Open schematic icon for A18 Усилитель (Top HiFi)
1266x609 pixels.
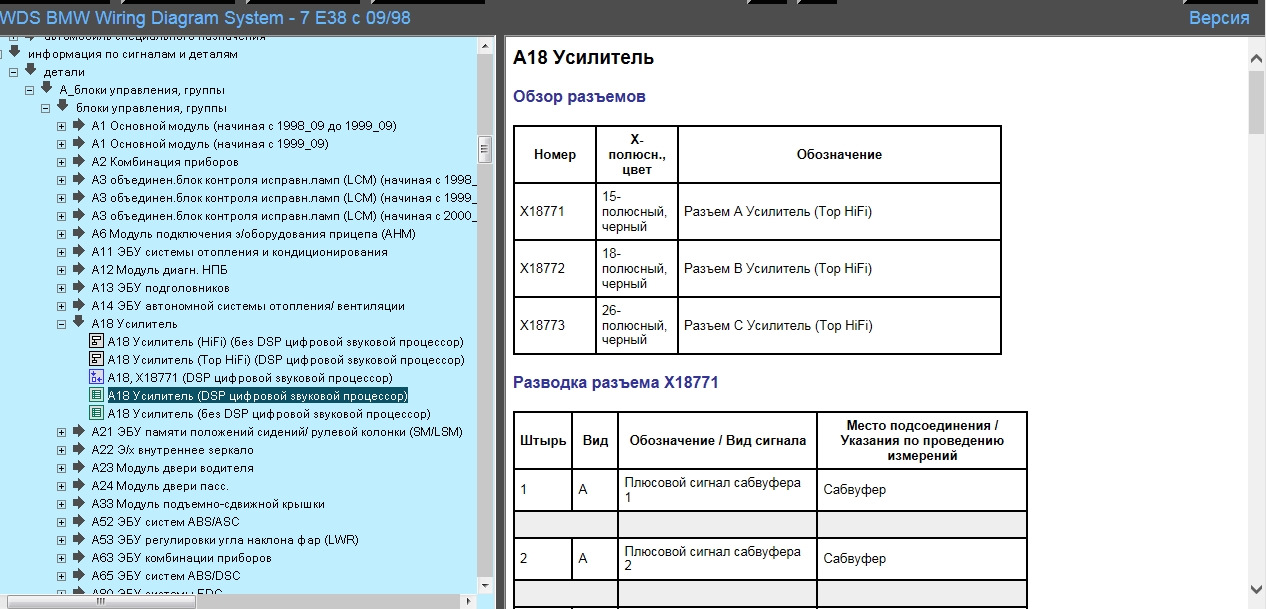coord(97,360)
